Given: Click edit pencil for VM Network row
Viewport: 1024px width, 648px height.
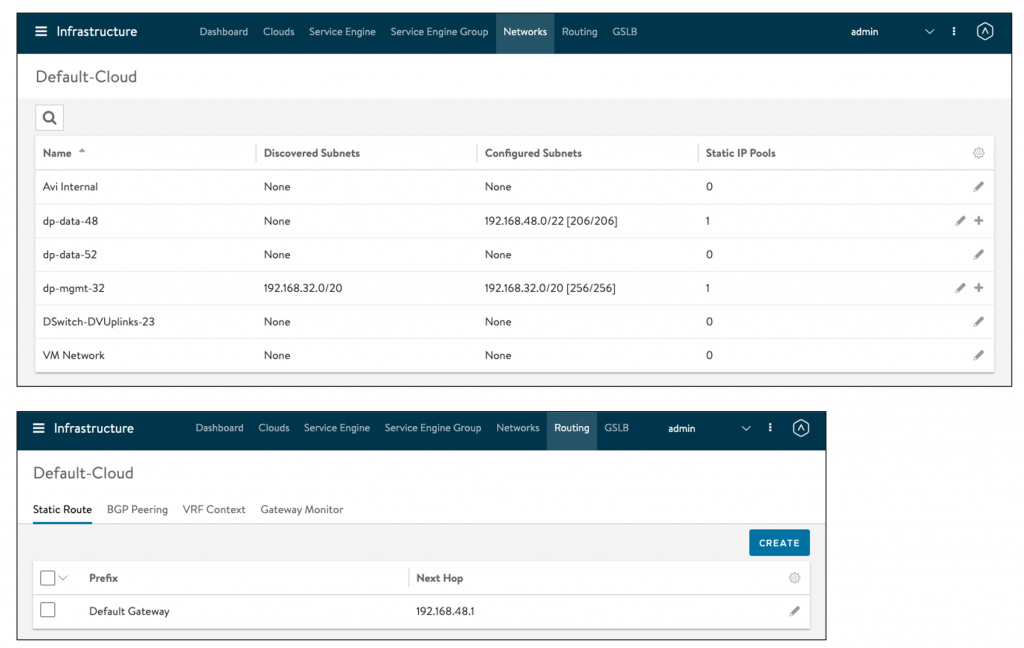Looking at the screenshot, I should (978, 355).
